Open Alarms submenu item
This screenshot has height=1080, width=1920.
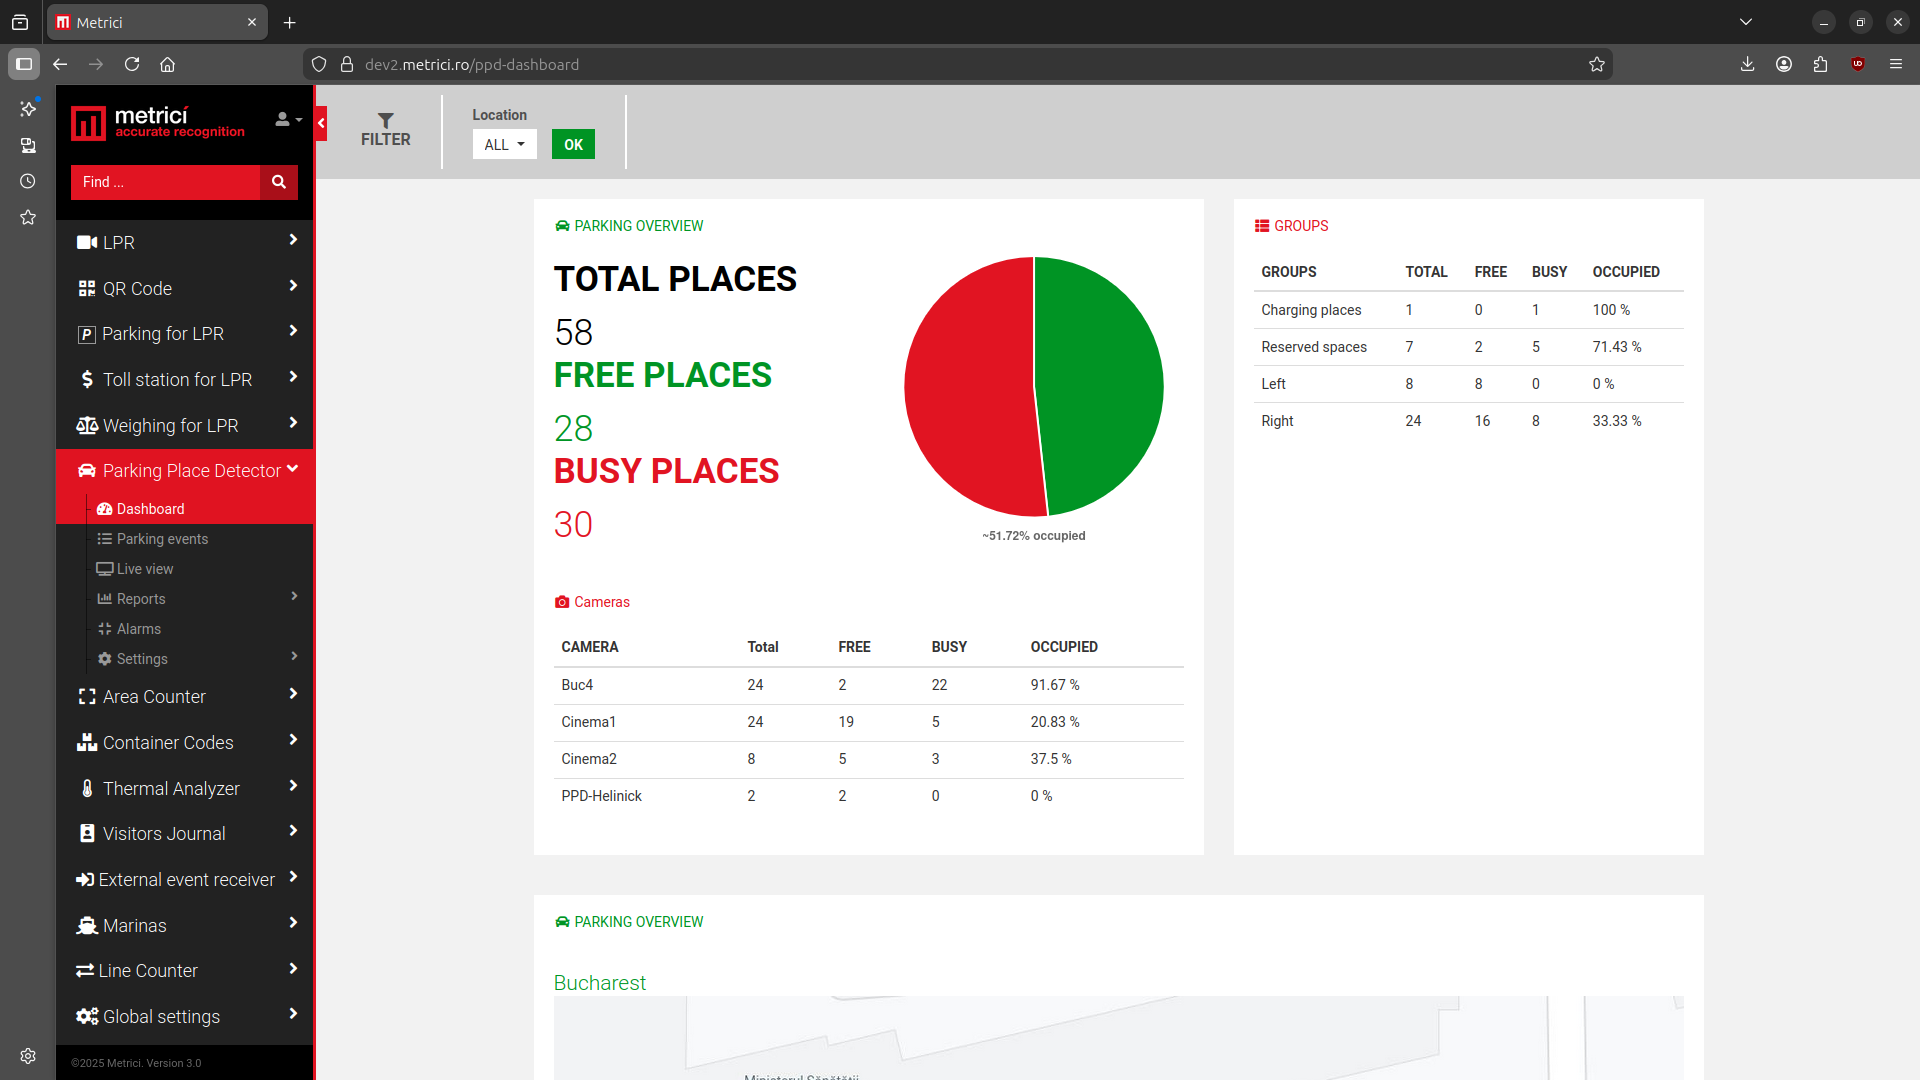[138, 629]
